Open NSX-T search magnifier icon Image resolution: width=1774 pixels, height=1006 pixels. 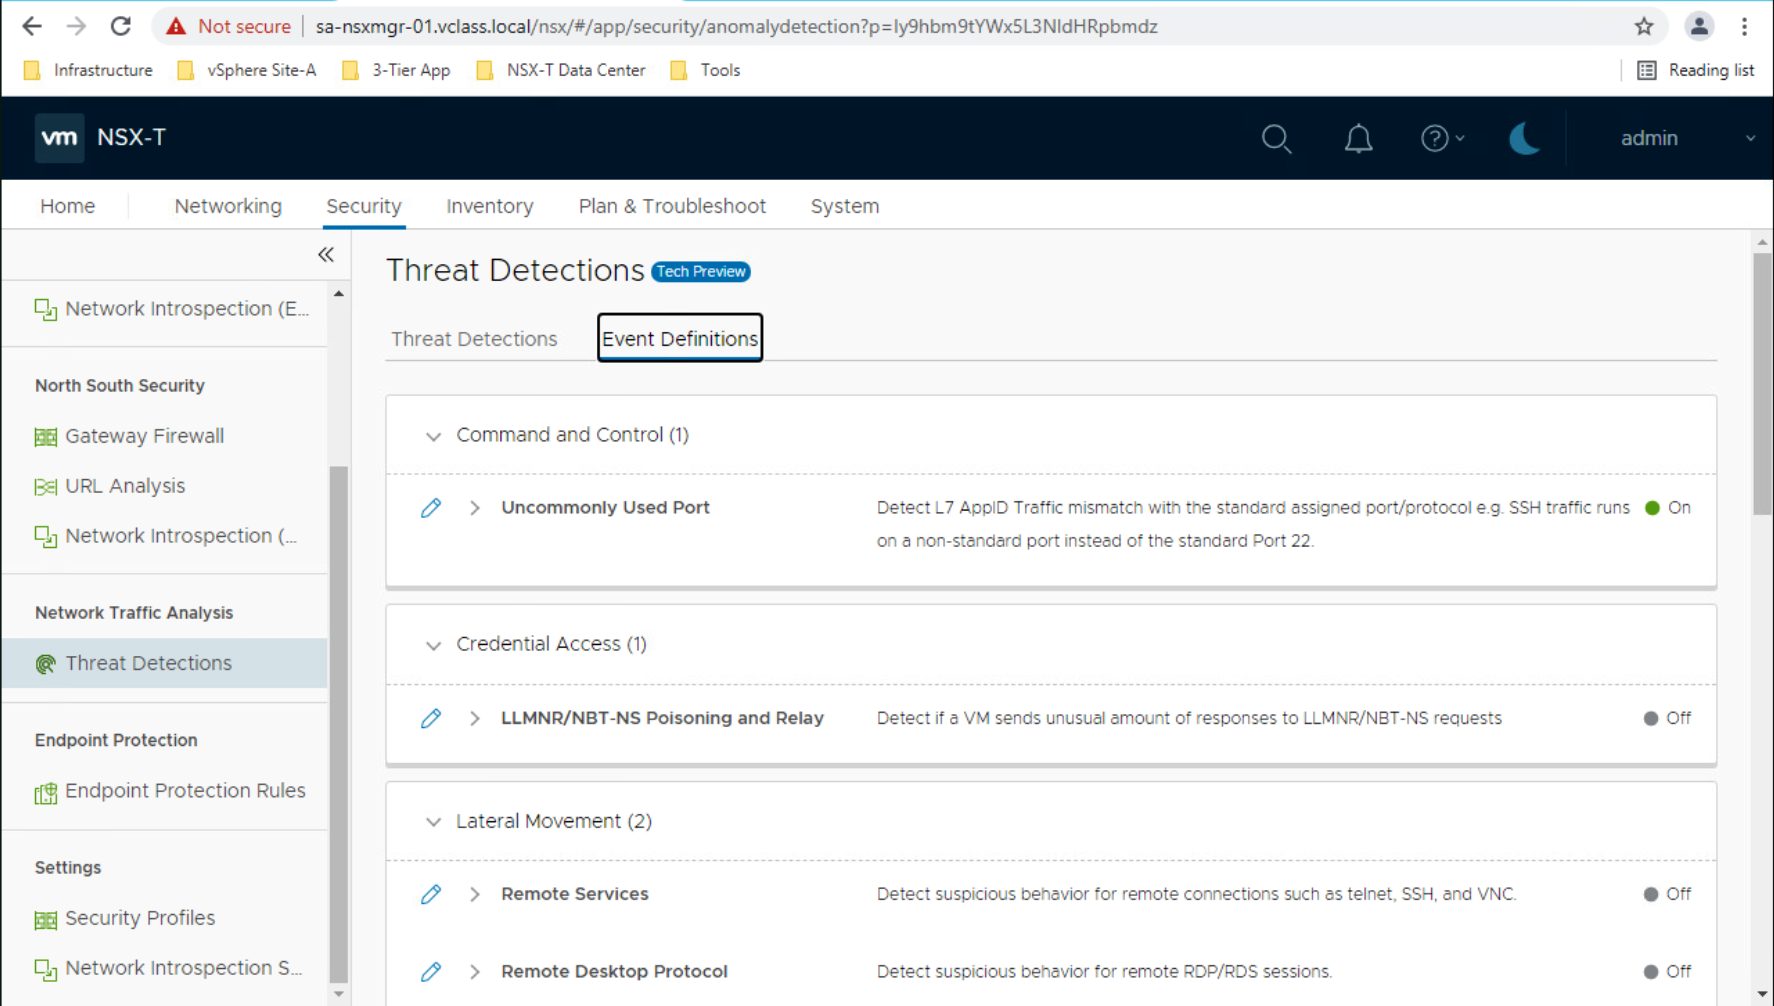1276,138
